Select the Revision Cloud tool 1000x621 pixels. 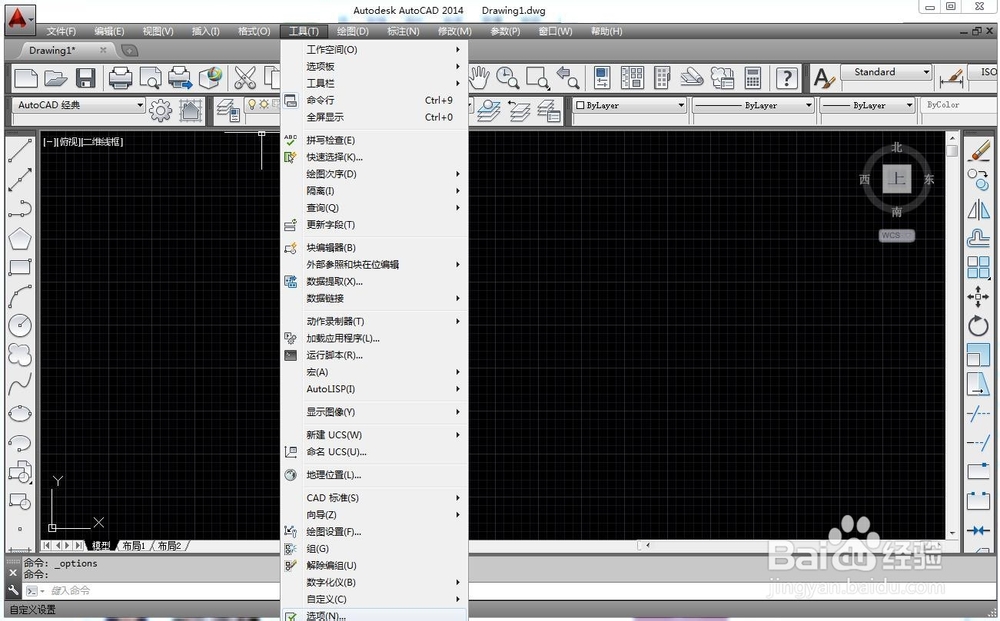pyautogui.click(x=20, y=354)
